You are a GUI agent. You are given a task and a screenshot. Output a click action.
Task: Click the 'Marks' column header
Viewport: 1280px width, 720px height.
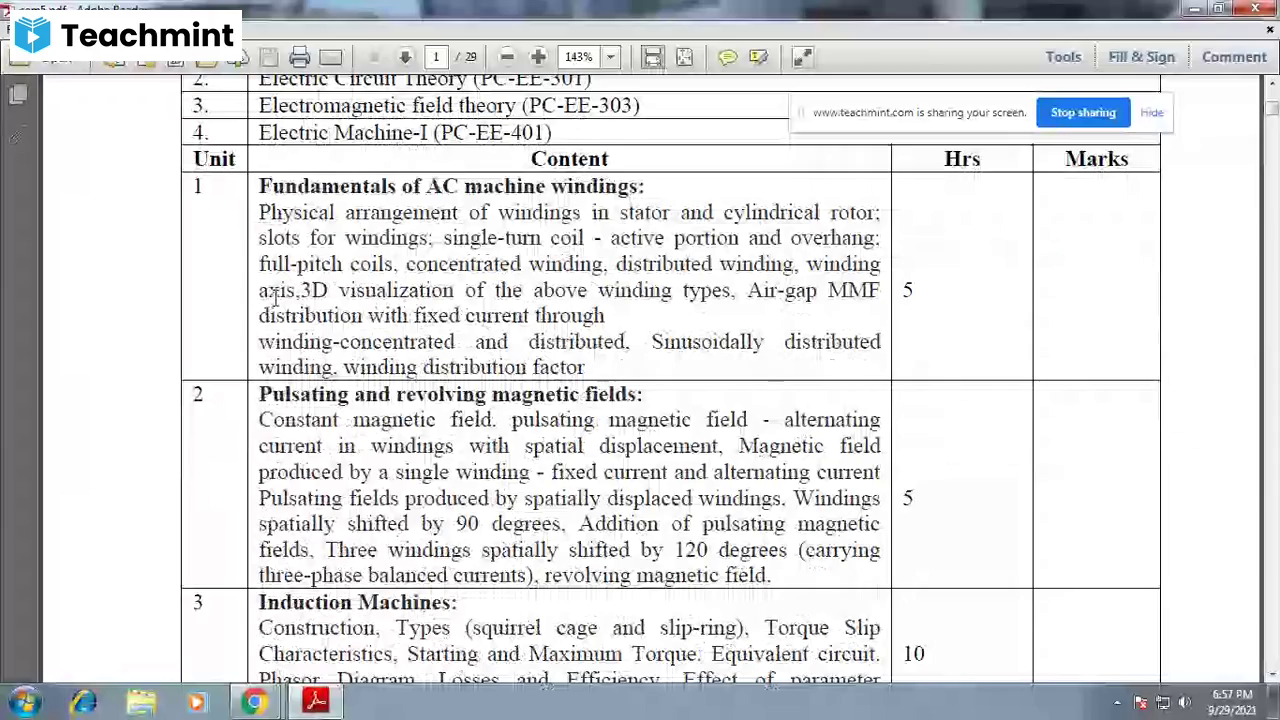(1097, 159)
